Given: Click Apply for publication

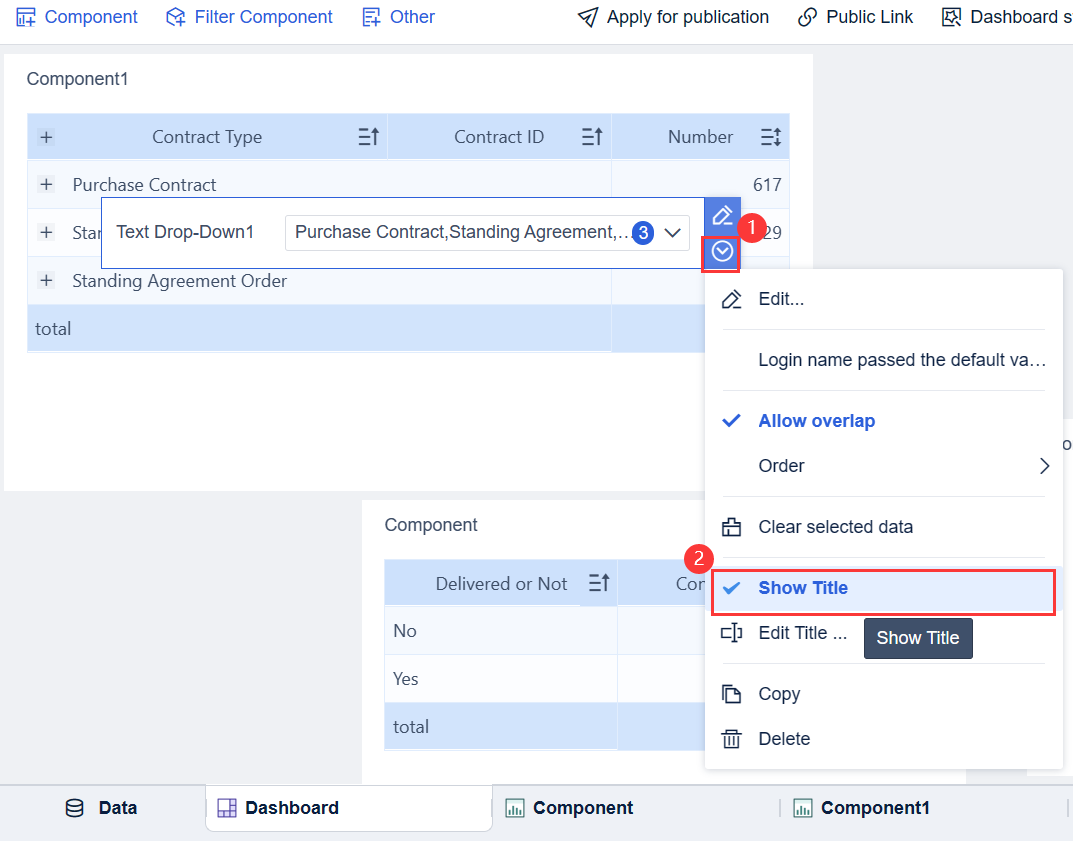Looking at the screenshot, I should pyautogui.click(x=673, y=17).
